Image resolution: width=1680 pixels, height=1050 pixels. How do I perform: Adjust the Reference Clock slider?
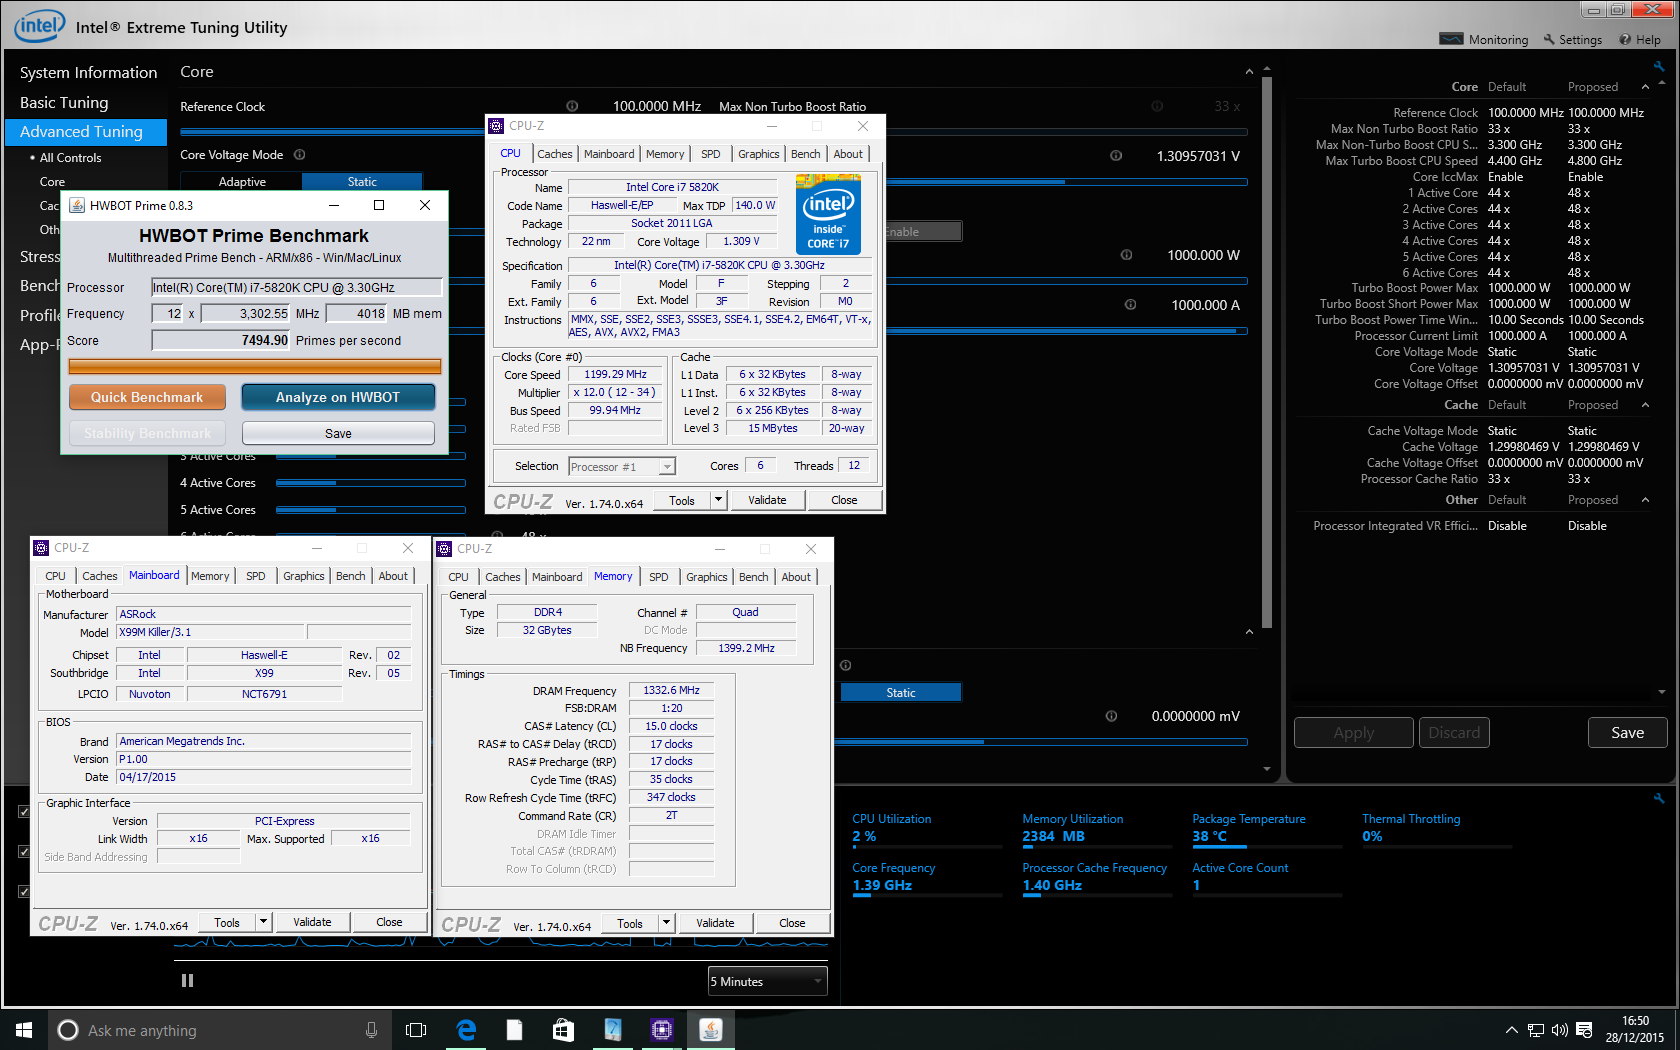tap(714, 131)
